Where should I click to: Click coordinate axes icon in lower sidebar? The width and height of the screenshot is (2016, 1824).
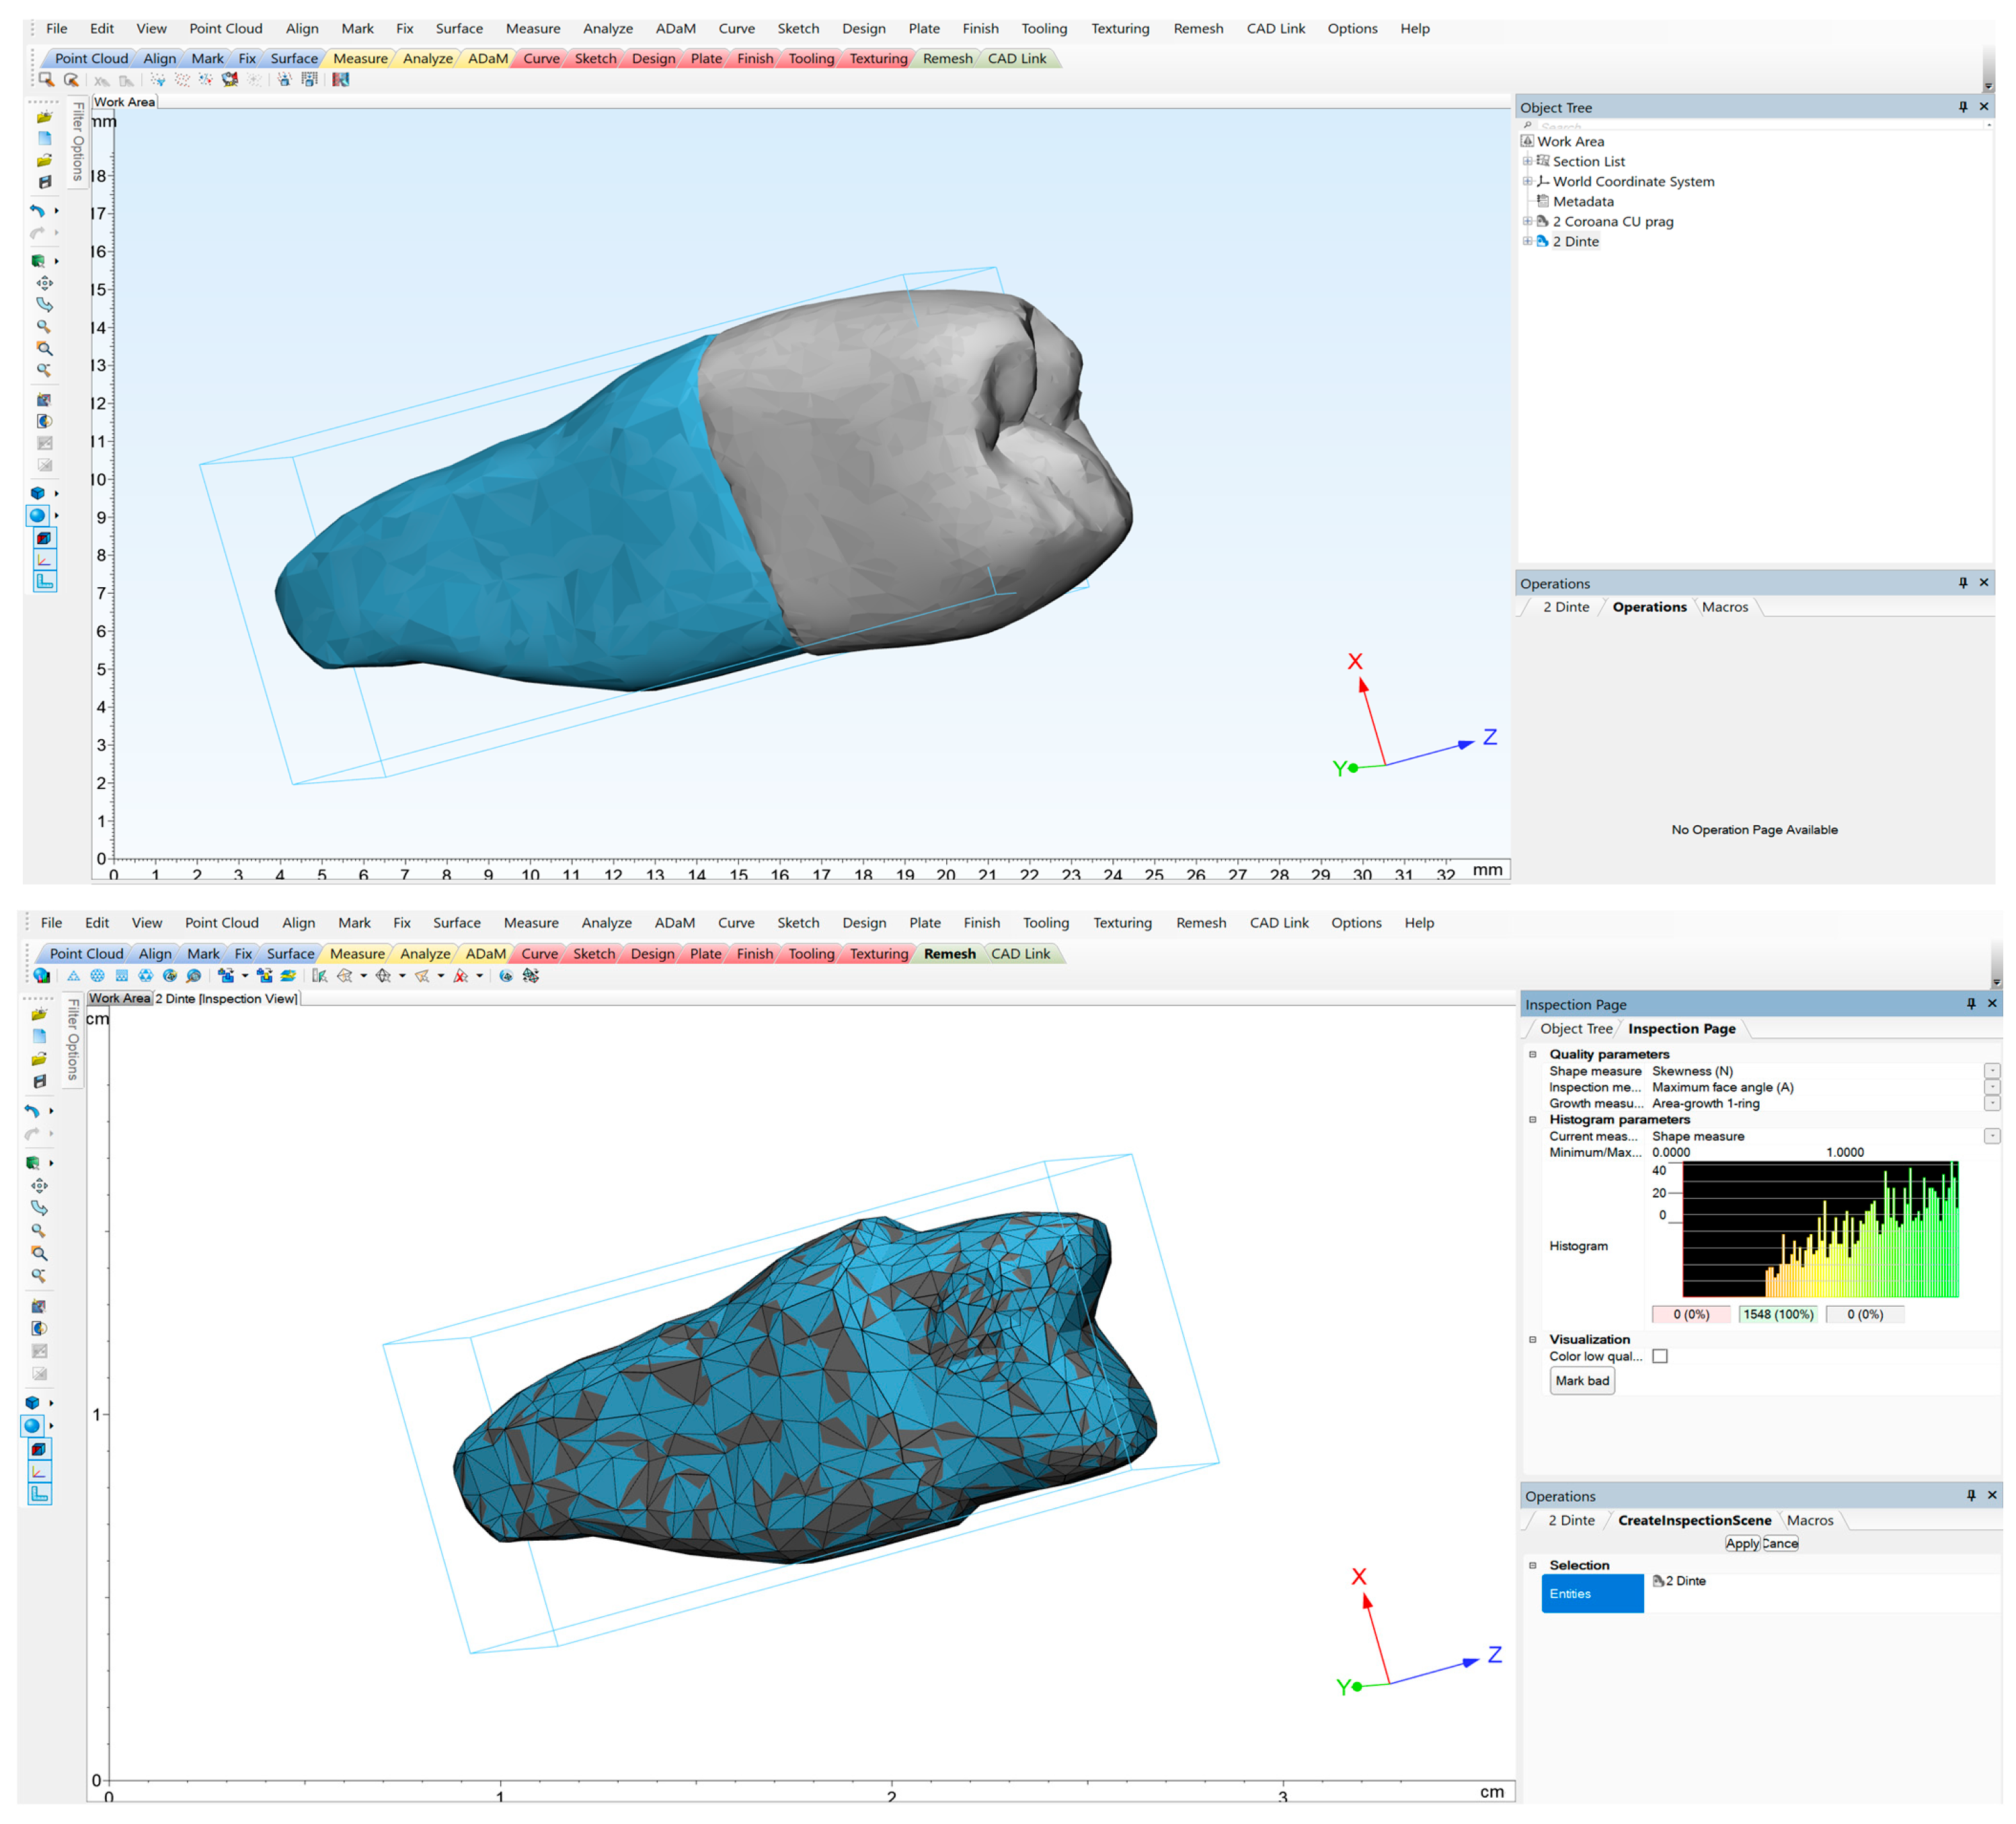point(39,1472)
